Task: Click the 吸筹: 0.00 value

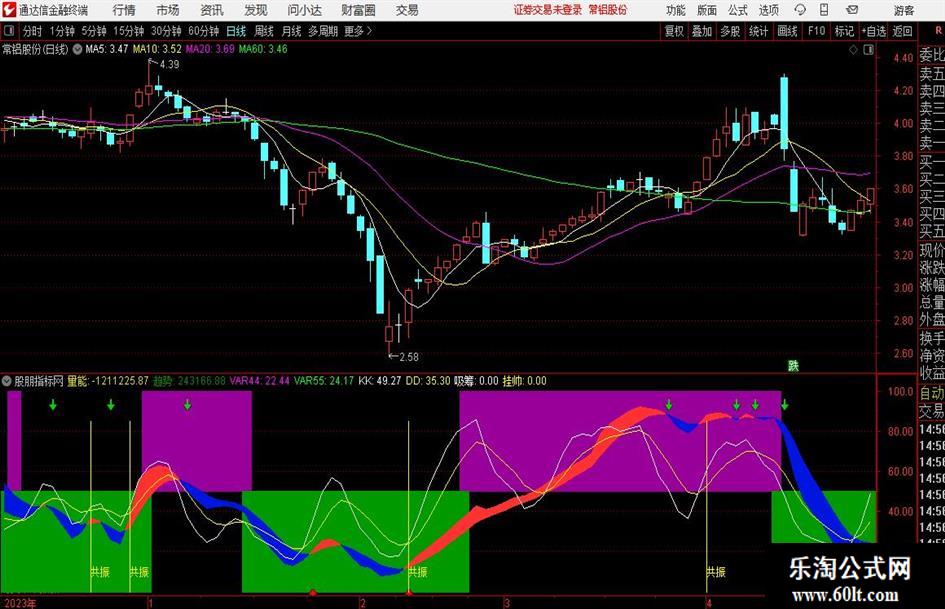Action: (x=476, y=381)
